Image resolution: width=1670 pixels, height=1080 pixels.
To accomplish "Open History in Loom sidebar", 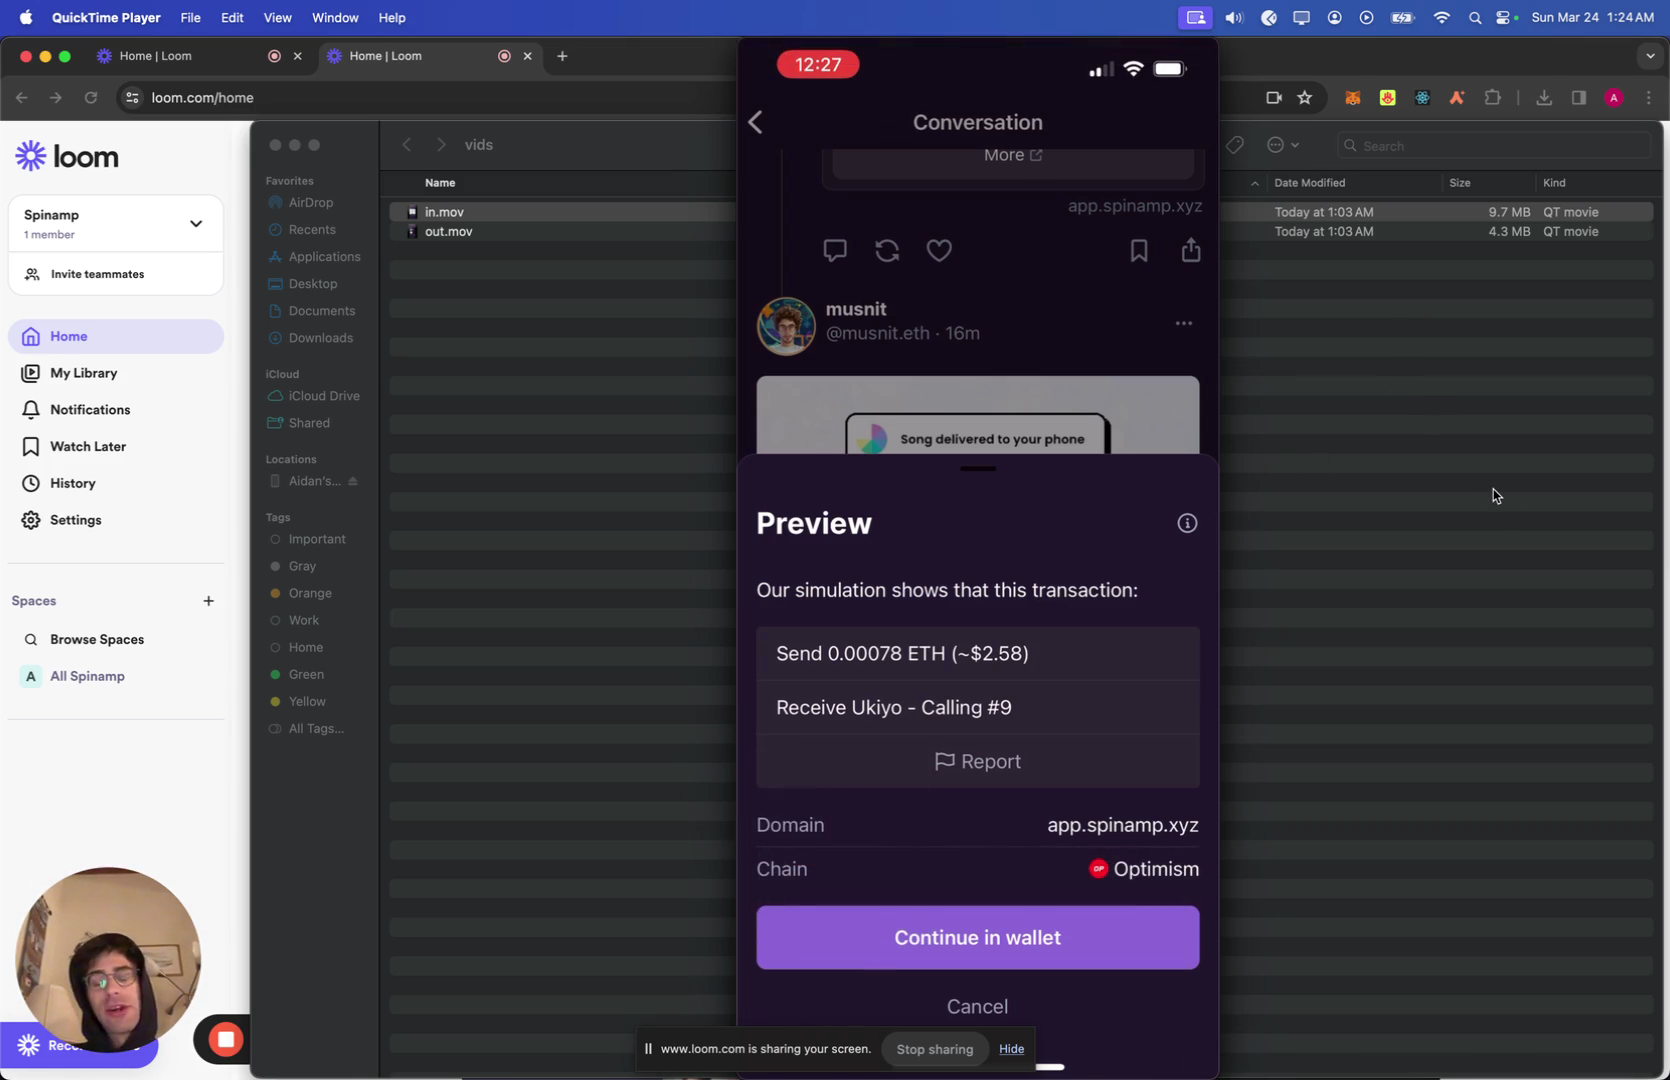I will point(116,483).
